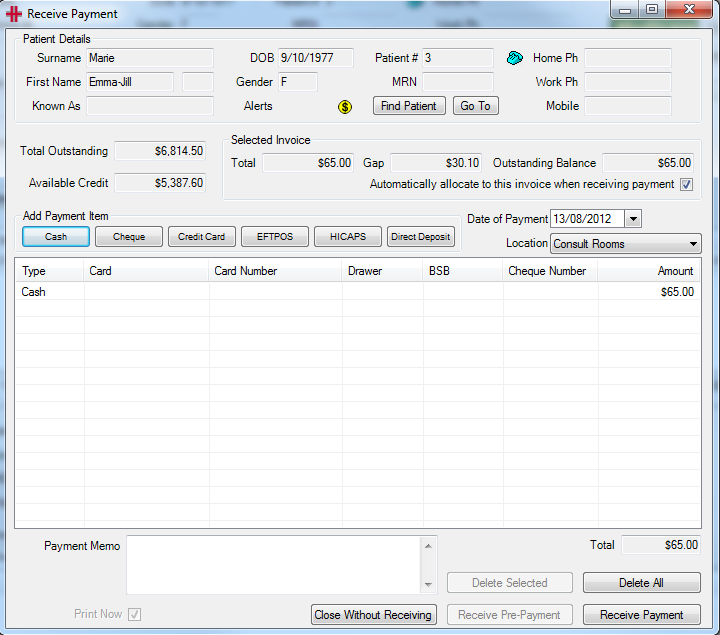Image resolution: width=720 pixels, height=635 pixels.
Task: Click the yellow dollar alert icon
Action: click(x=345, y=107)
